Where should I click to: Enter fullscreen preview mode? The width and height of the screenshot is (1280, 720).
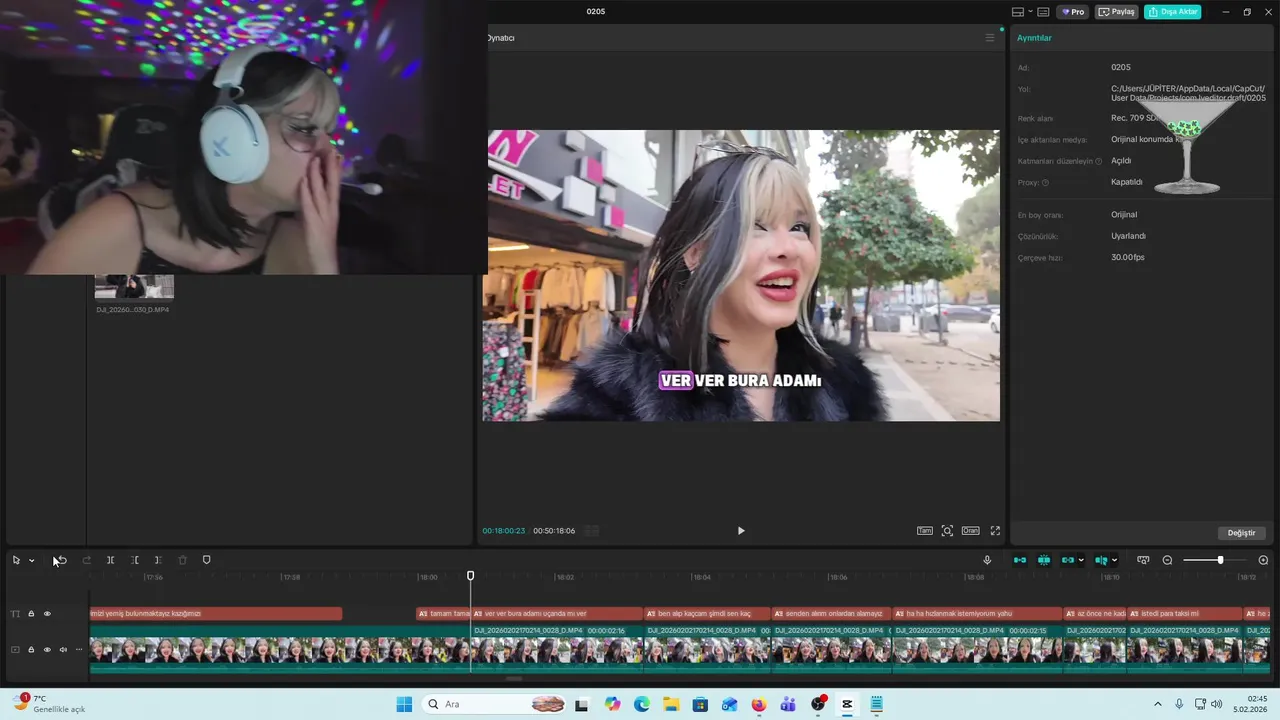(995, 531)
